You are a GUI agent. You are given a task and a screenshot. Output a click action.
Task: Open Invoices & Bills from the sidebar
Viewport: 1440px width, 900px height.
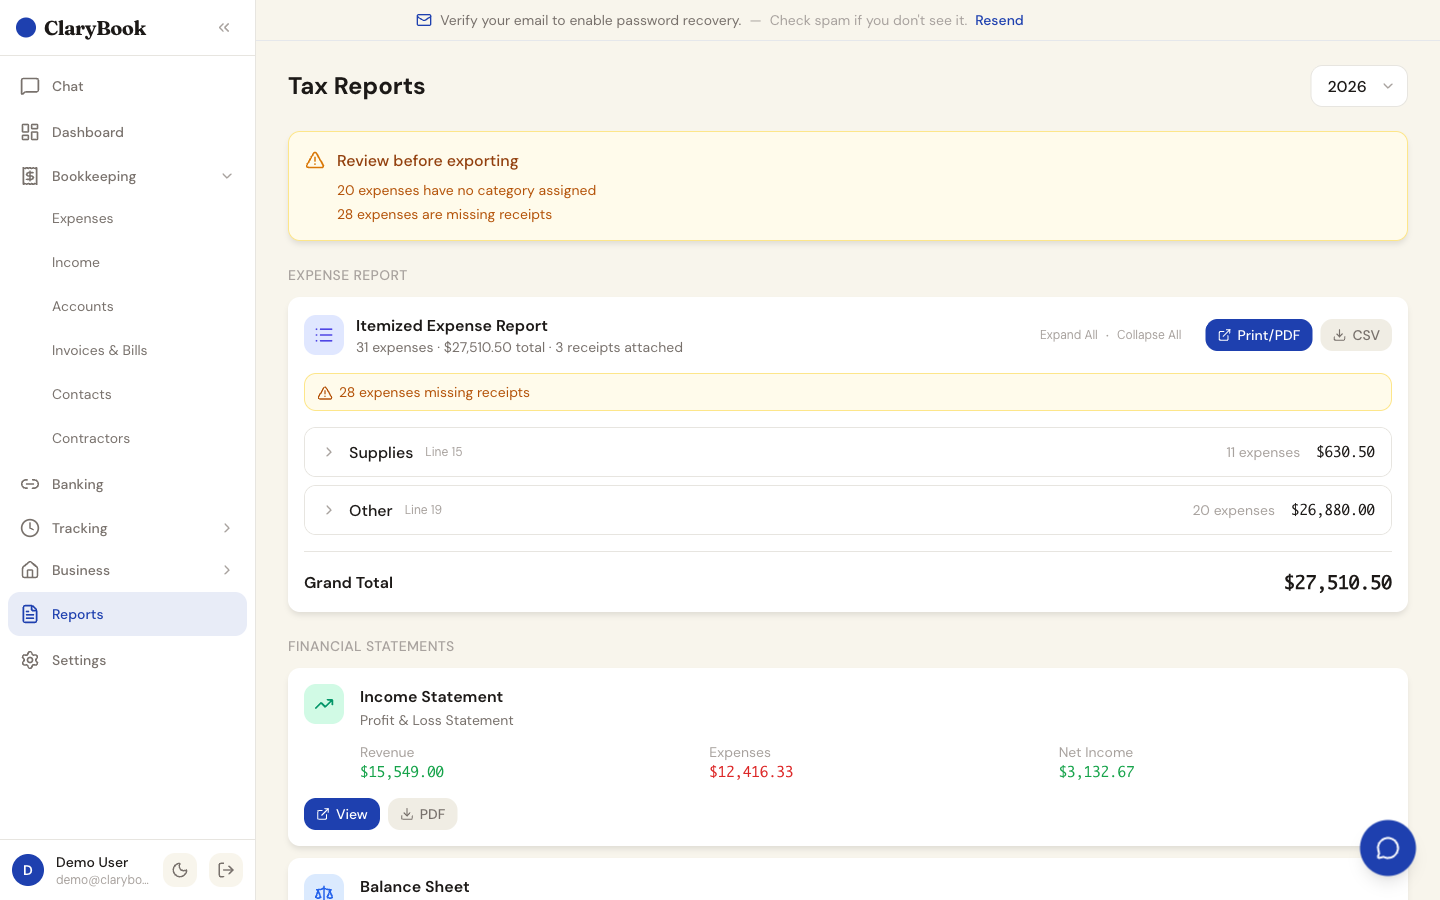click(100, 350)
